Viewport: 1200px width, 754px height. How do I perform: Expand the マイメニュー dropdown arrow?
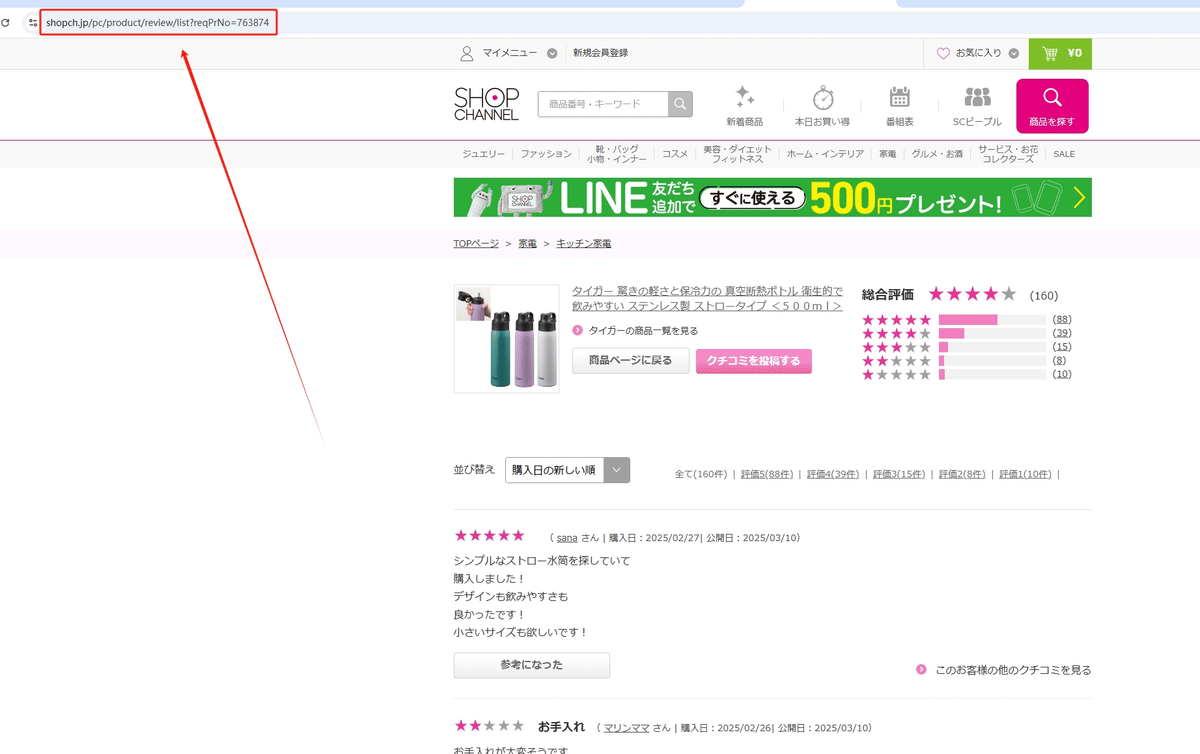552,54
